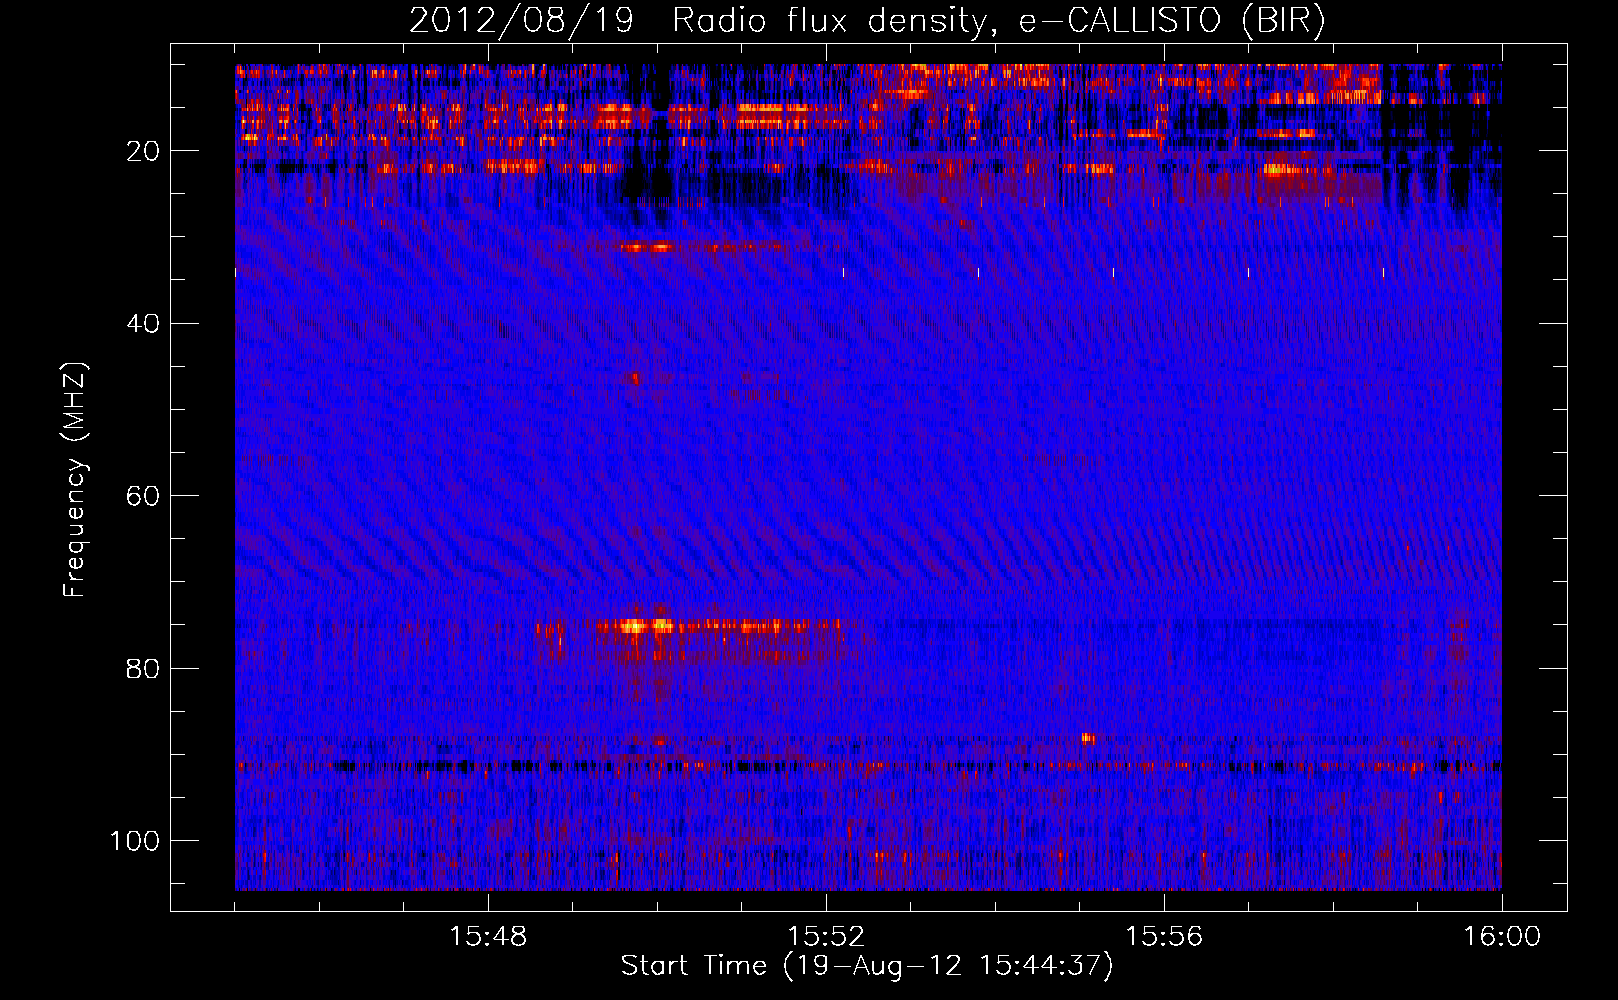This screenshot has width=1618, height=1000.
Task: Click the 40 MHz frequency tick label
Action: (x=143, y=323)
